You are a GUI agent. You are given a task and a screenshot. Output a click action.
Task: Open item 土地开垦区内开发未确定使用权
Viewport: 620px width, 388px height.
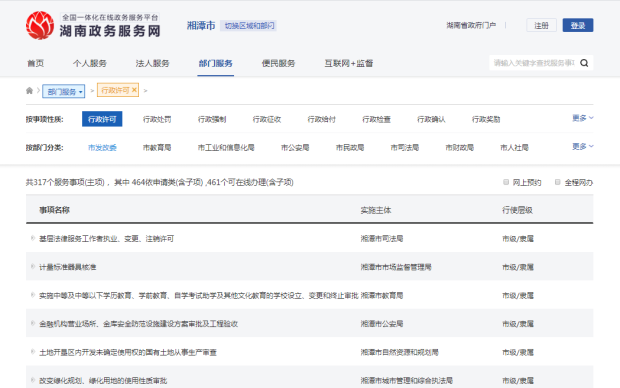[x=128, y=352]
